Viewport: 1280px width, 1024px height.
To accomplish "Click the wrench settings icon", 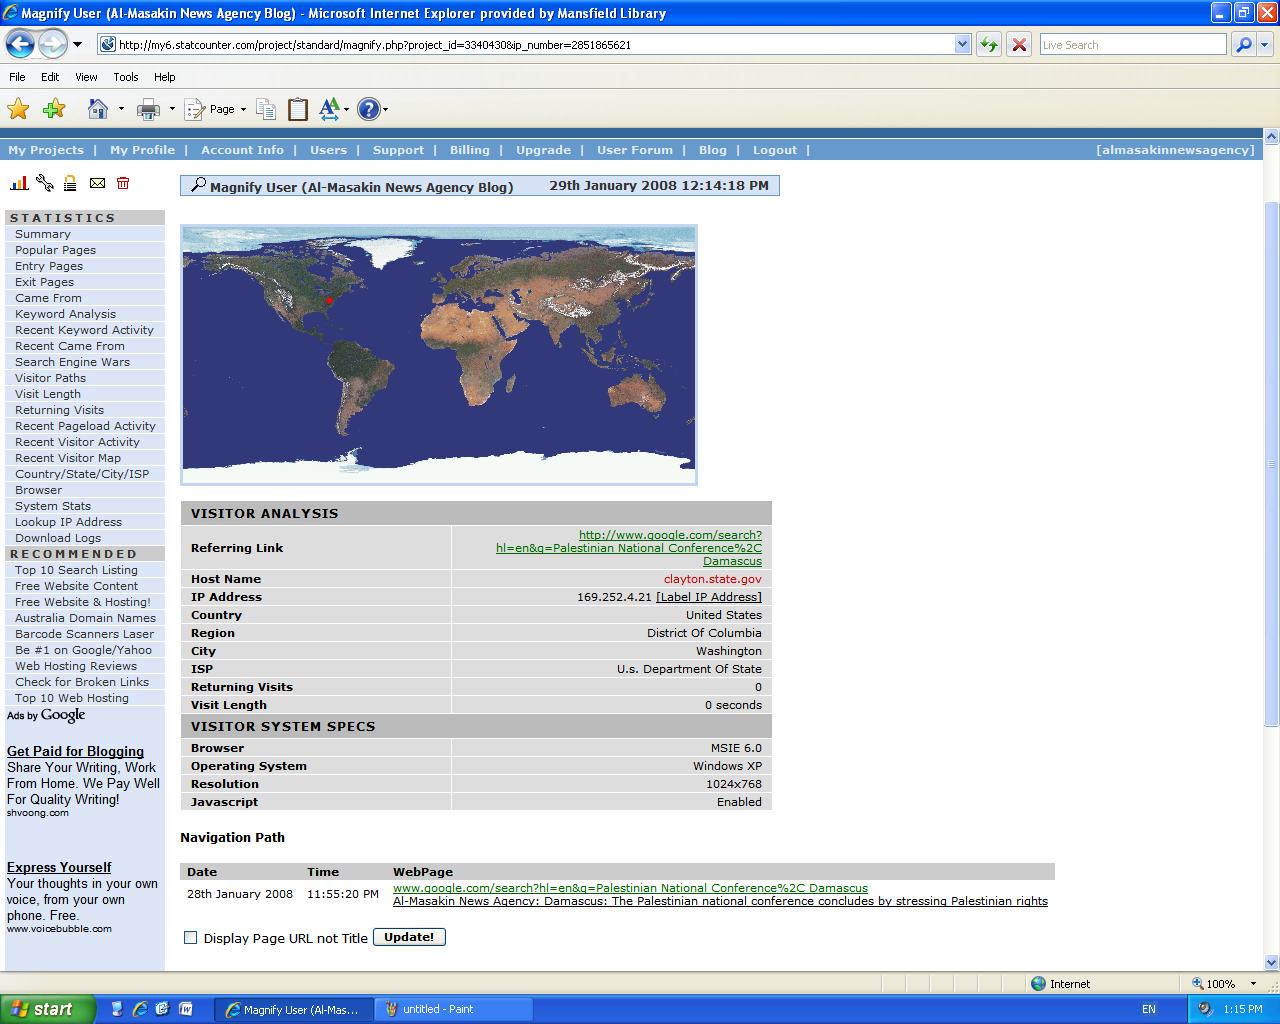I will (x=44, y=183).
